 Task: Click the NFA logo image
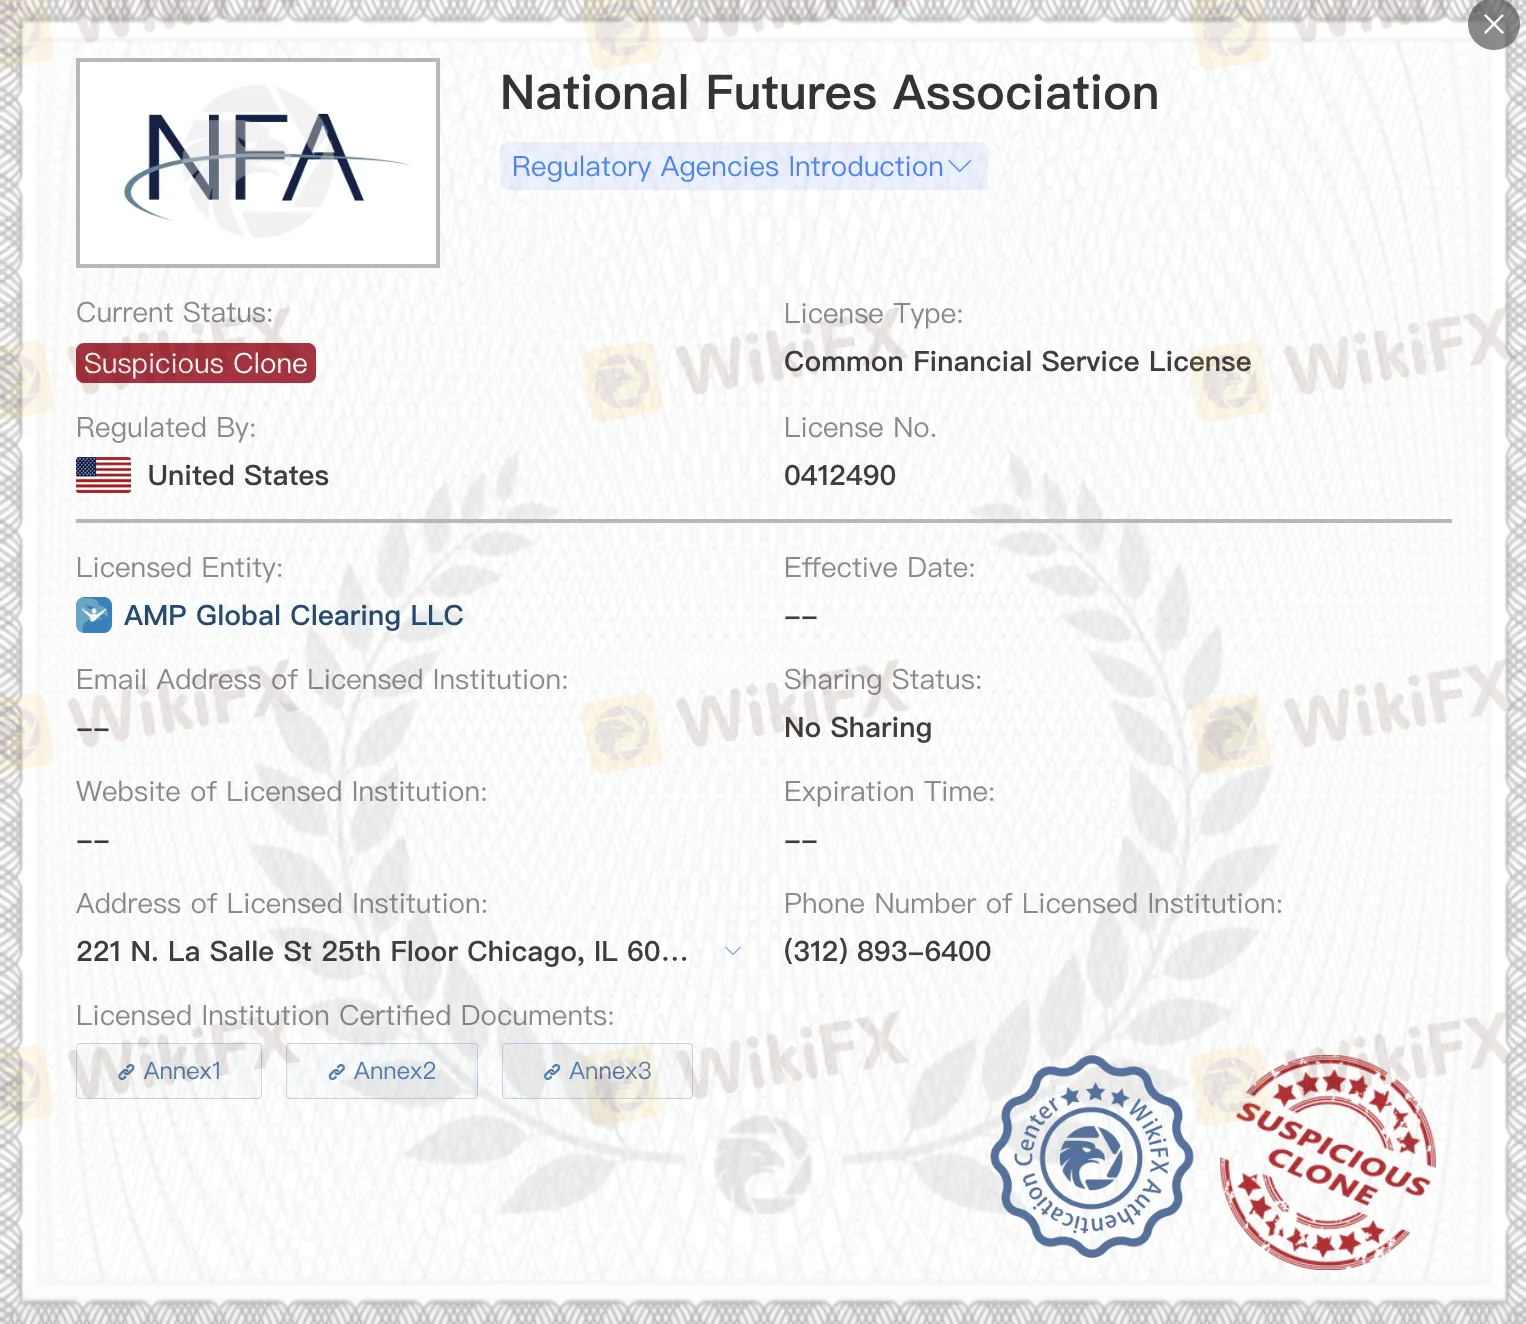[x=258, y=163]
